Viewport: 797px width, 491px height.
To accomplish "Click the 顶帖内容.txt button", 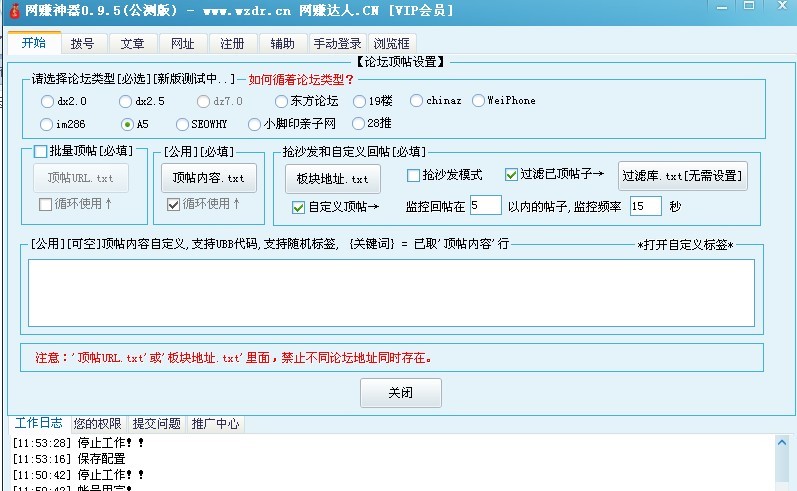I will pyautogui.click(x=208, y=178).
